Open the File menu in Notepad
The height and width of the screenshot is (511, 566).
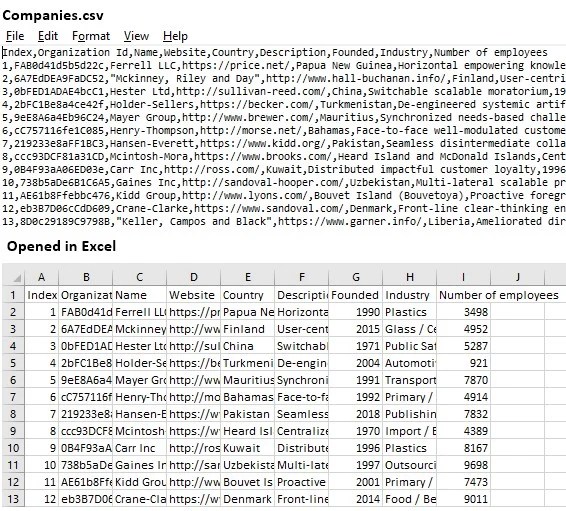tap(15, 36)
